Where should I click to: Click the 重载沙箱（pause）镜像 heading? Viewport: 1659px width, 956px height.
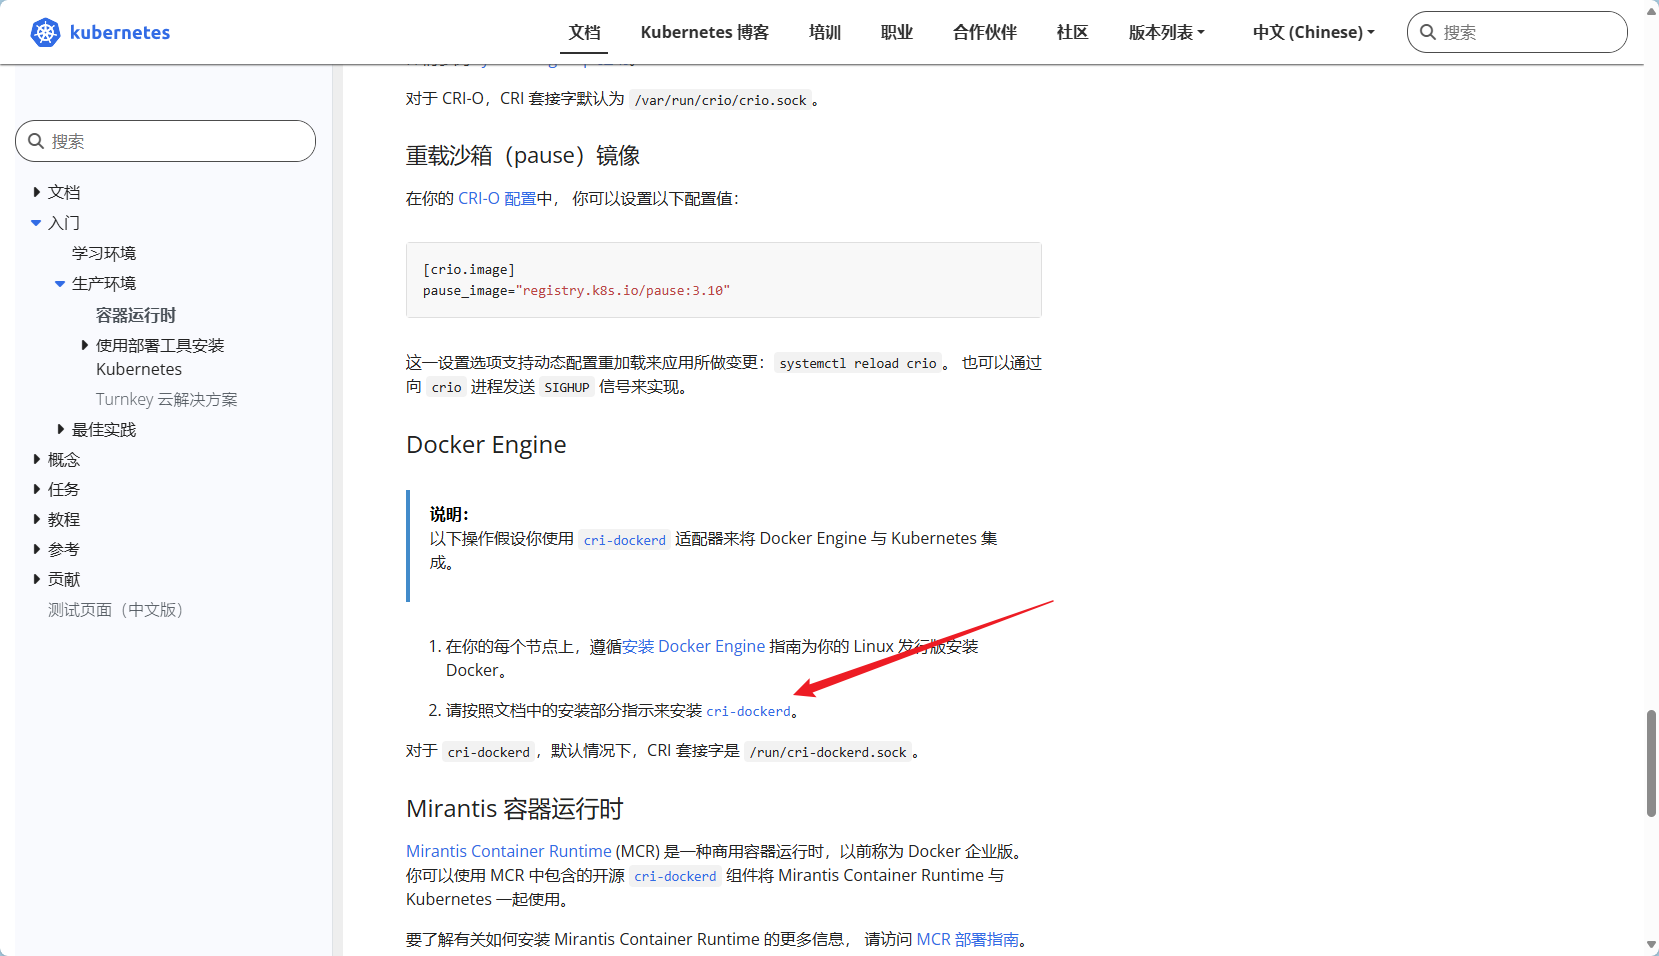(523, 155)
